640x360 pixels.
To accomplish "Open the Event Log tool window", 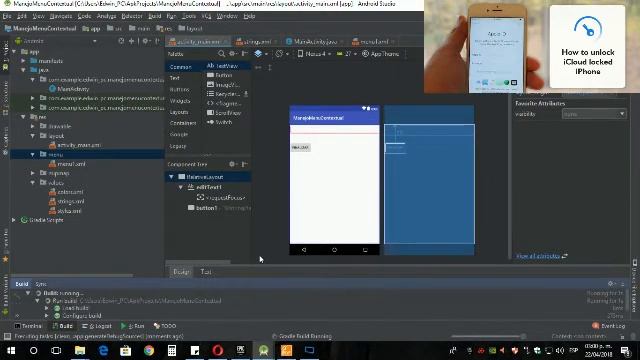I will coord(608,326).
